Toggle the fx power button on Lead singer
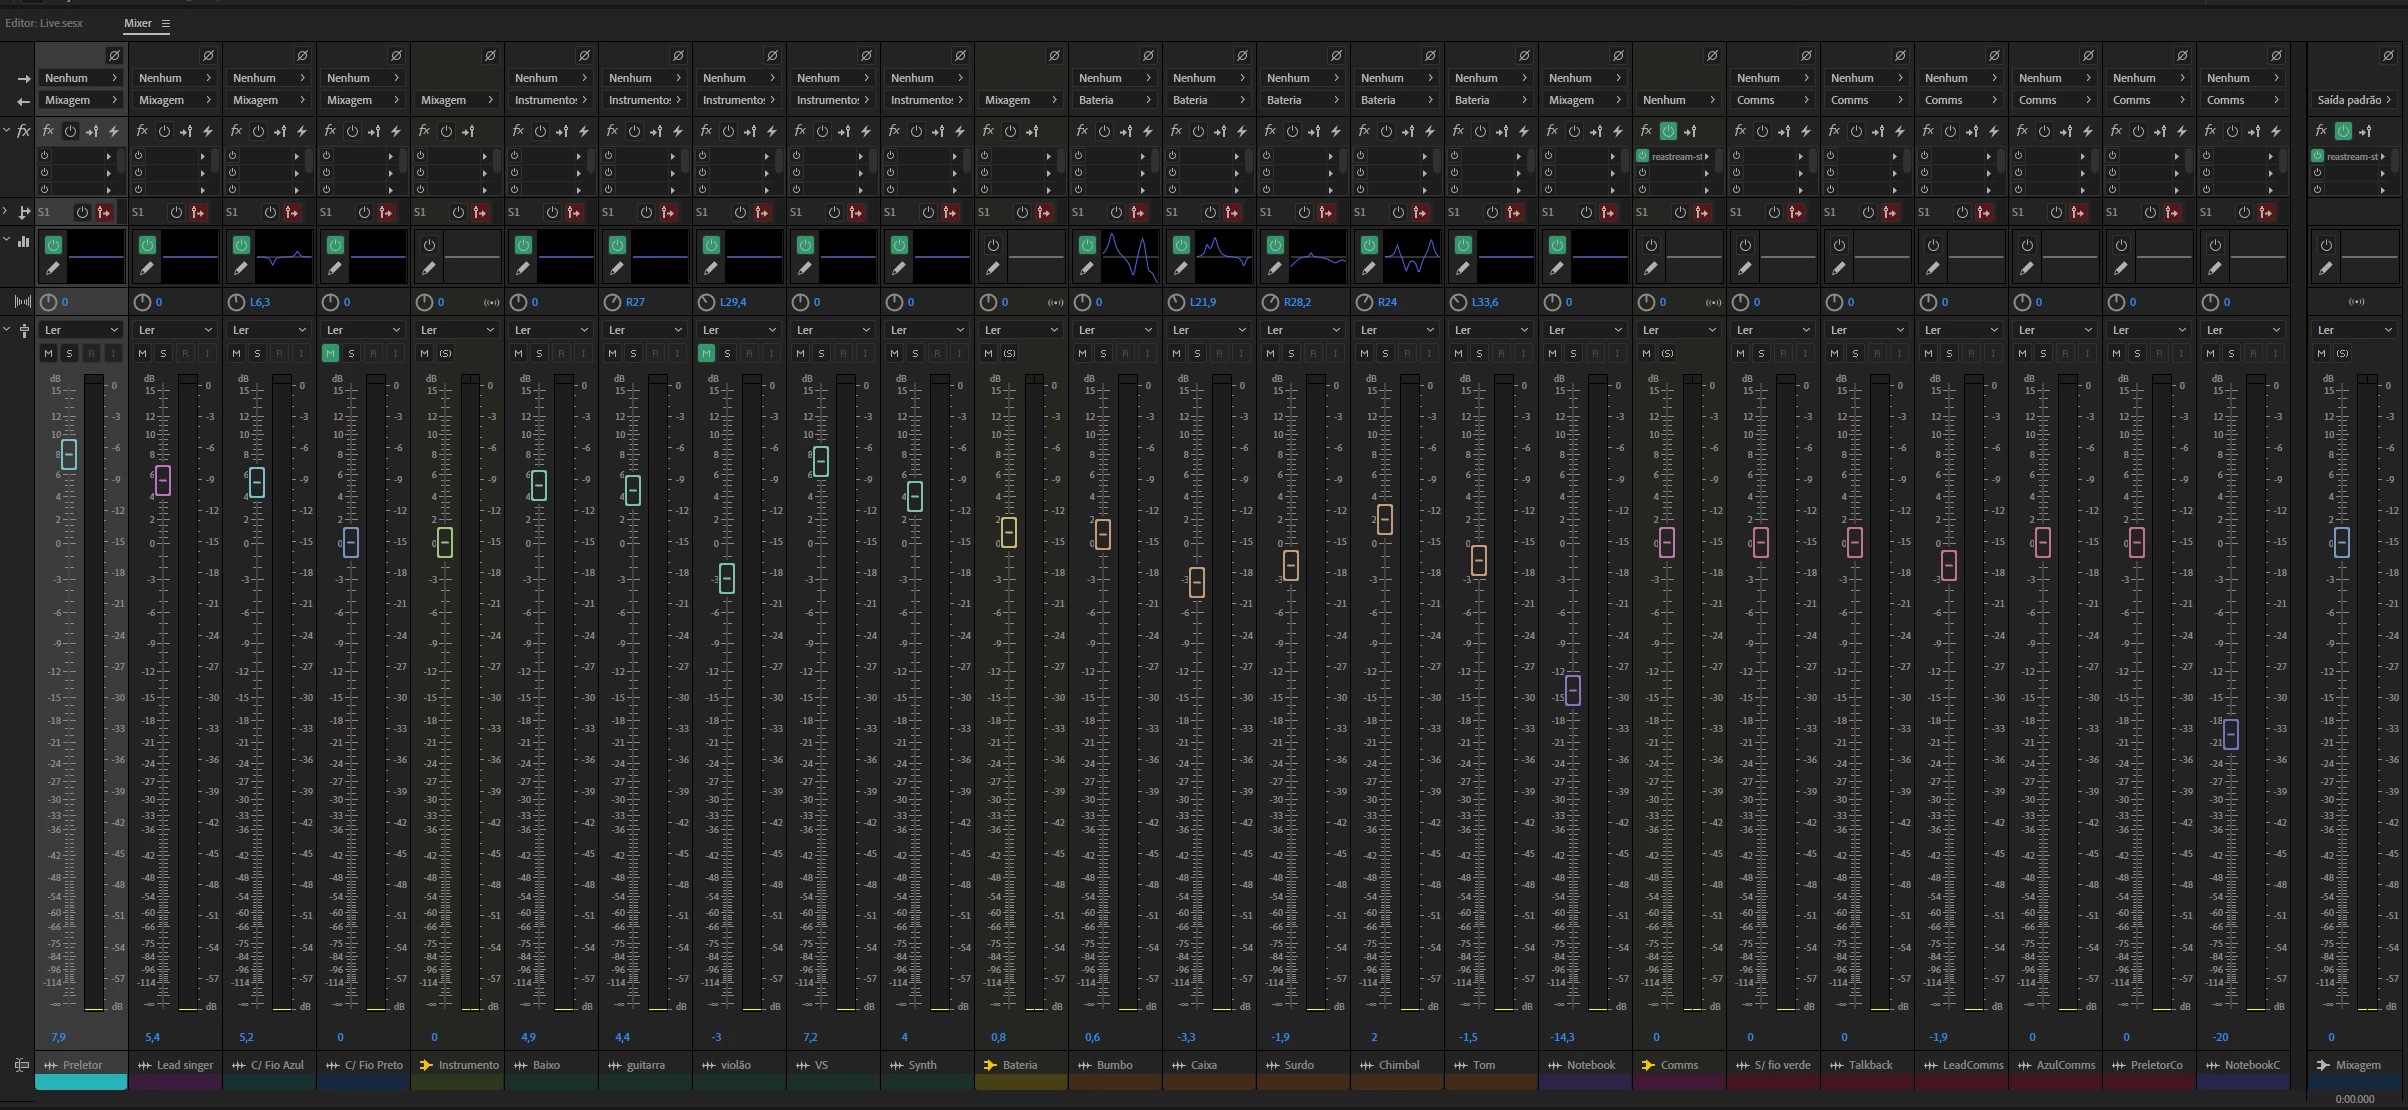2408x1110 pixels. (164, 131)
